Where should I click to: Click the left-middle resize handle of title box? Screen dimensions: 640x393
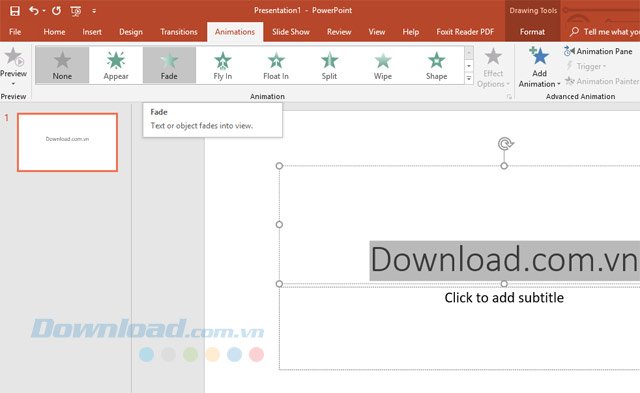click(279, 224)
